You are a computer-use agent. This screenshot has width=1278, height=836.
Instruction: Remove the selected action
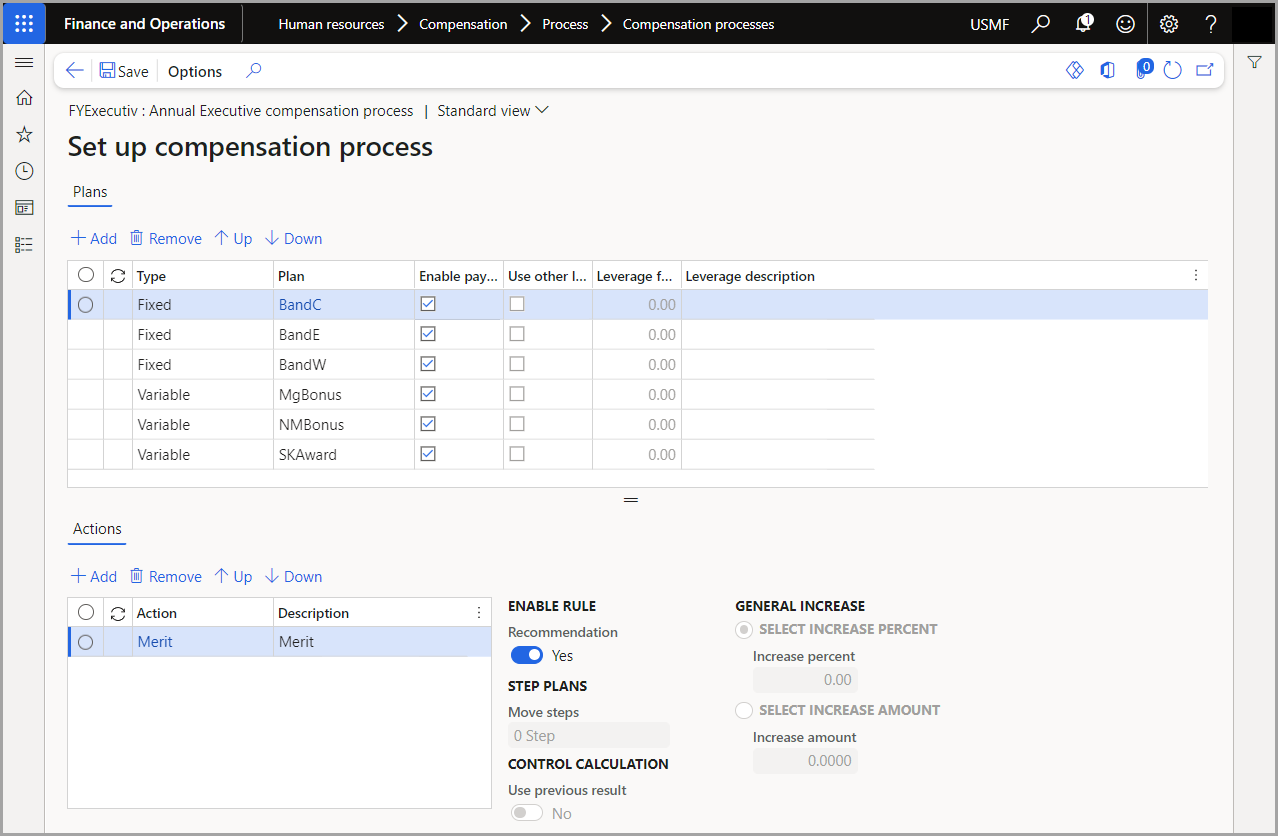click(x=166, y=576)
